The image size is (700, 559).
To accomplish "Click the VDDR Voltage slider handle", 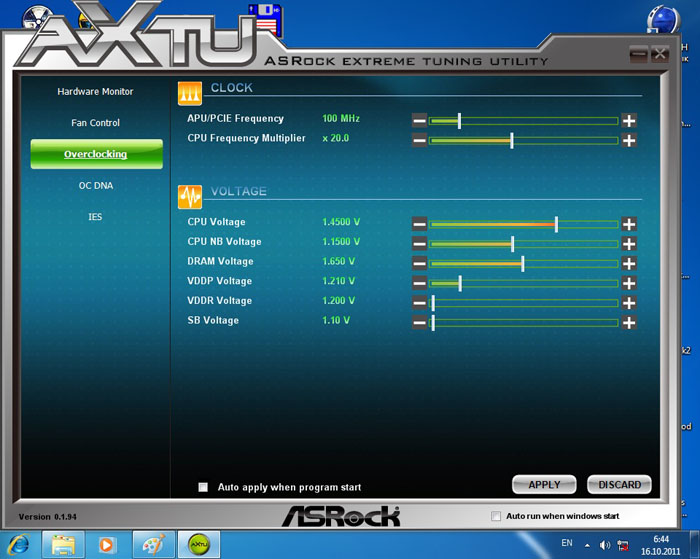I will pos(433,303).
